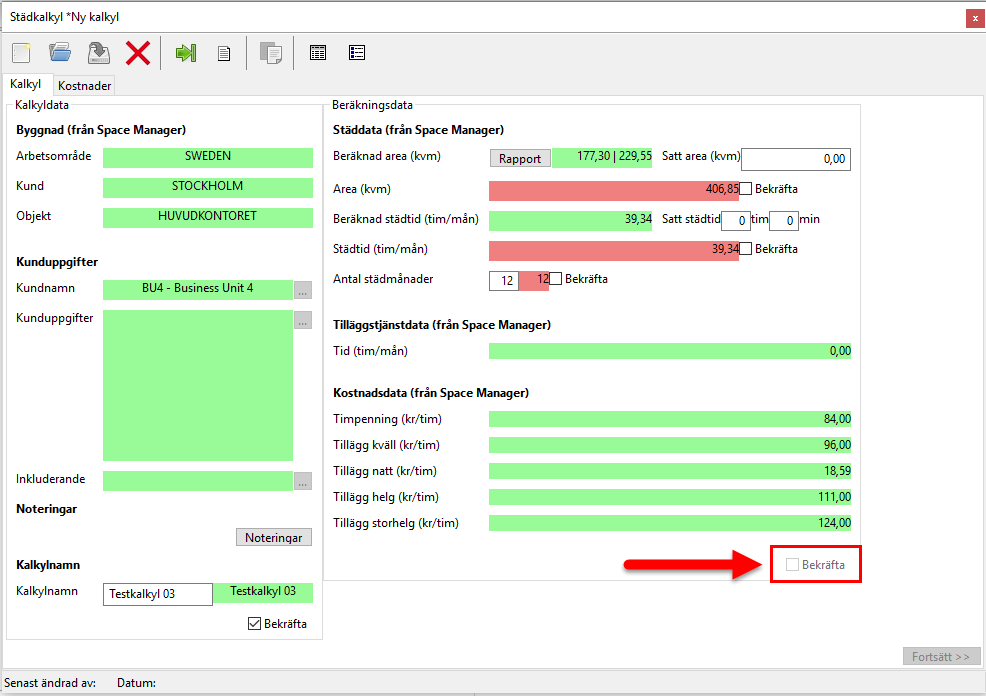
Task: Click the detail list view toolbar icon
Action: (357, 53)
